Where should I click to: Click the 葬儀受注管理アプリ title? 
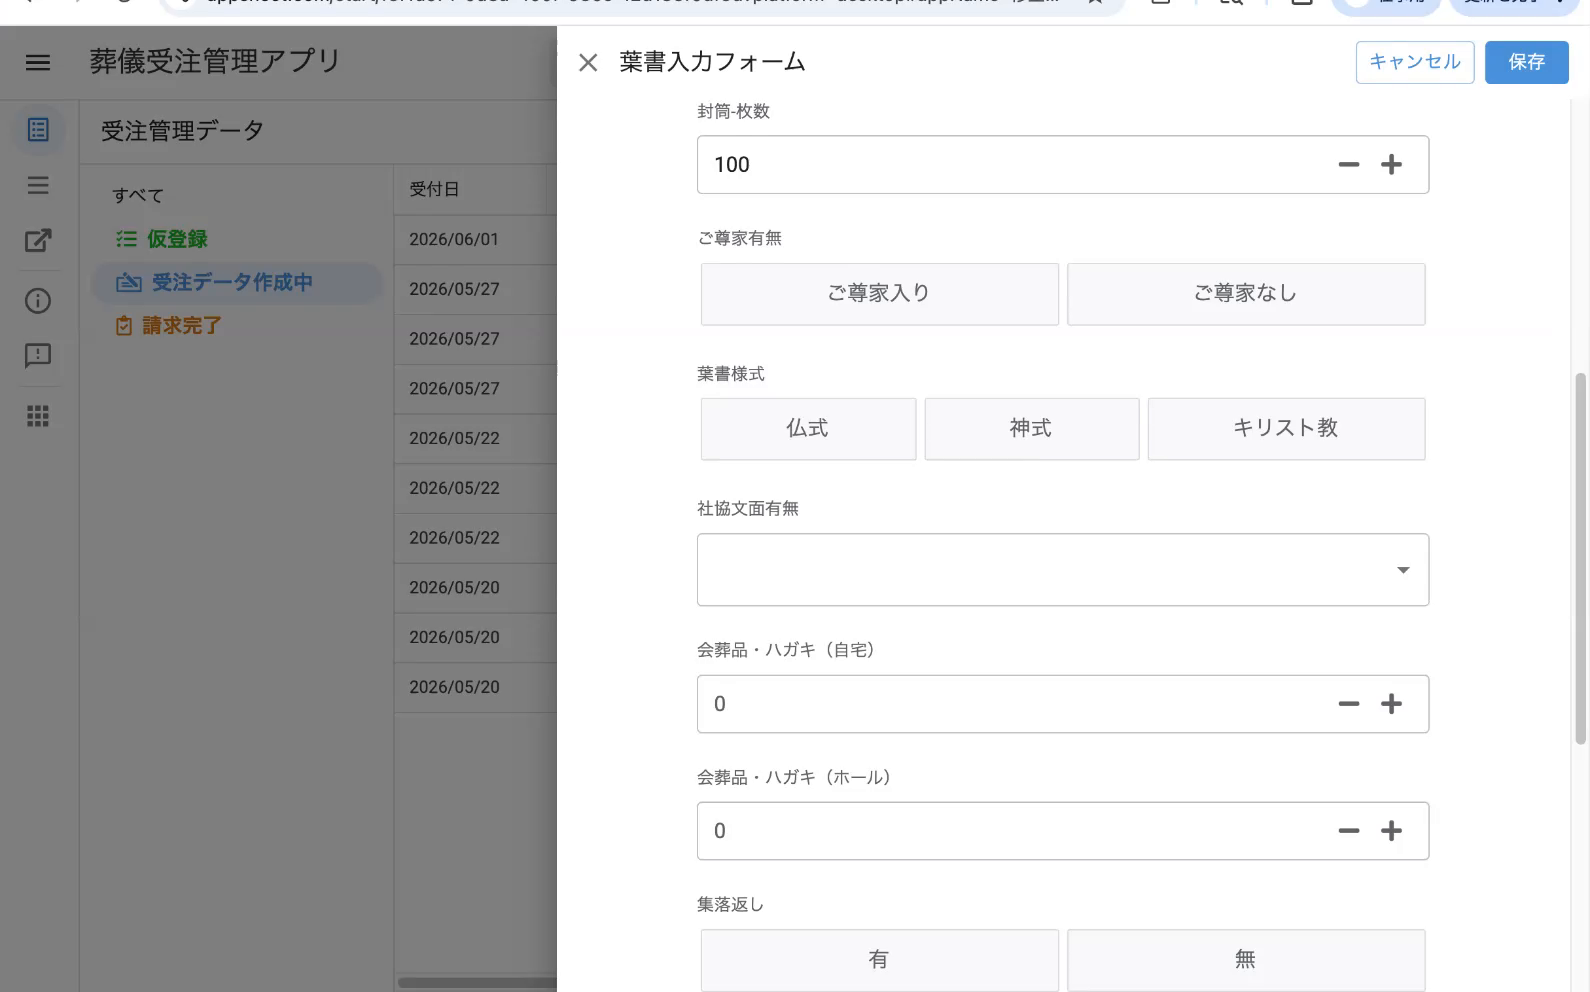(x=215, y=62)
